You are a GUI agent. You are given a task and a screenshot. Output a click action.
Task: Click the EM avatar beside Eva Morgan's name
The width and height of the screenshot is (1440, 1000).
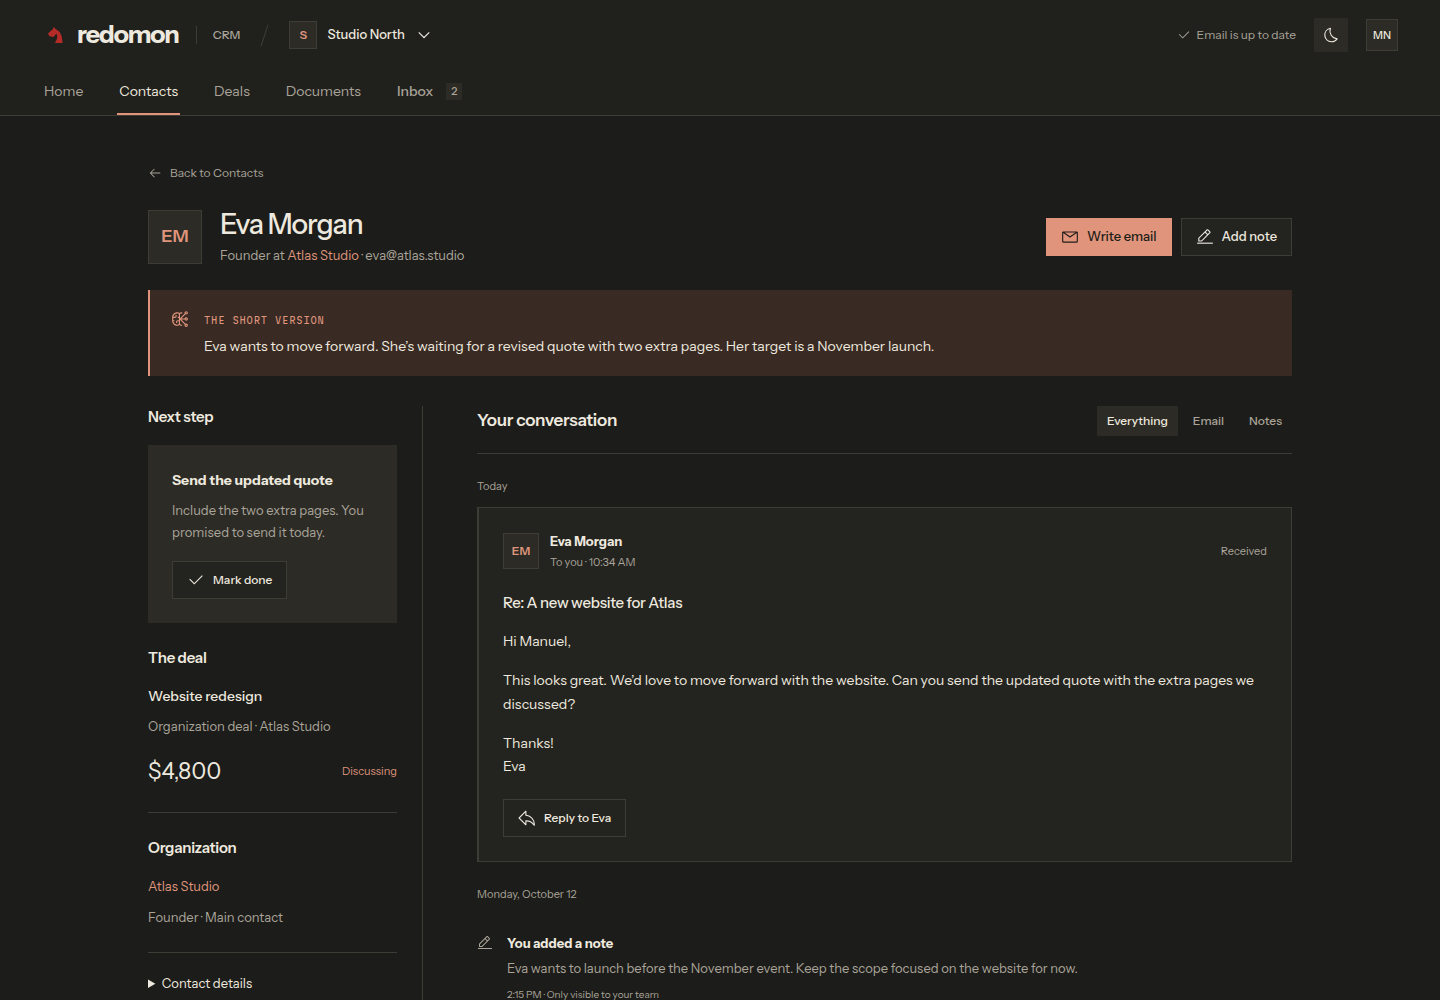175,237
